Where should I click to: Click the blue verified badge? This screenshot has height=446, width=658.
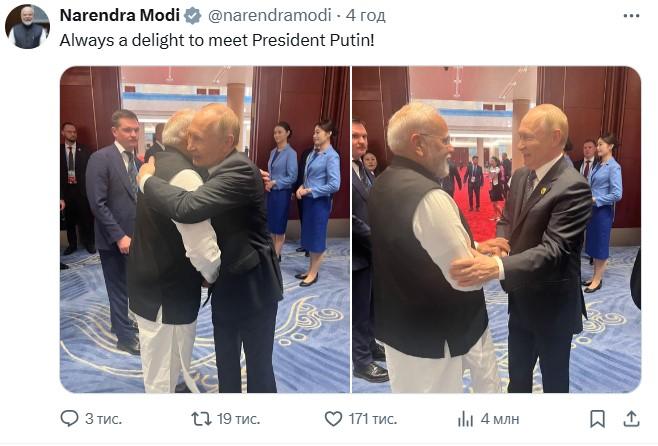point(193,16)
